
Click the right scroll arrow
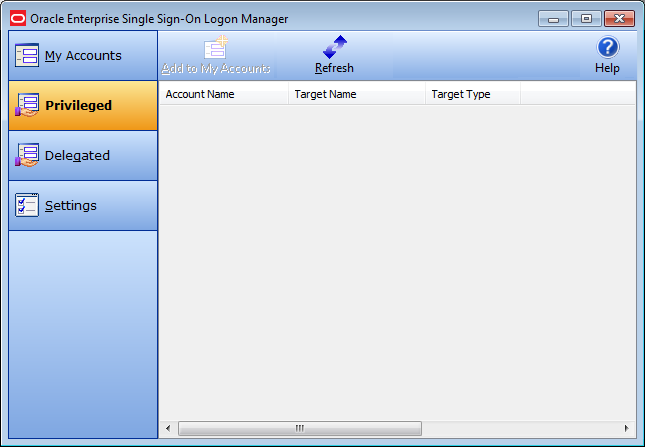[626, 428]
